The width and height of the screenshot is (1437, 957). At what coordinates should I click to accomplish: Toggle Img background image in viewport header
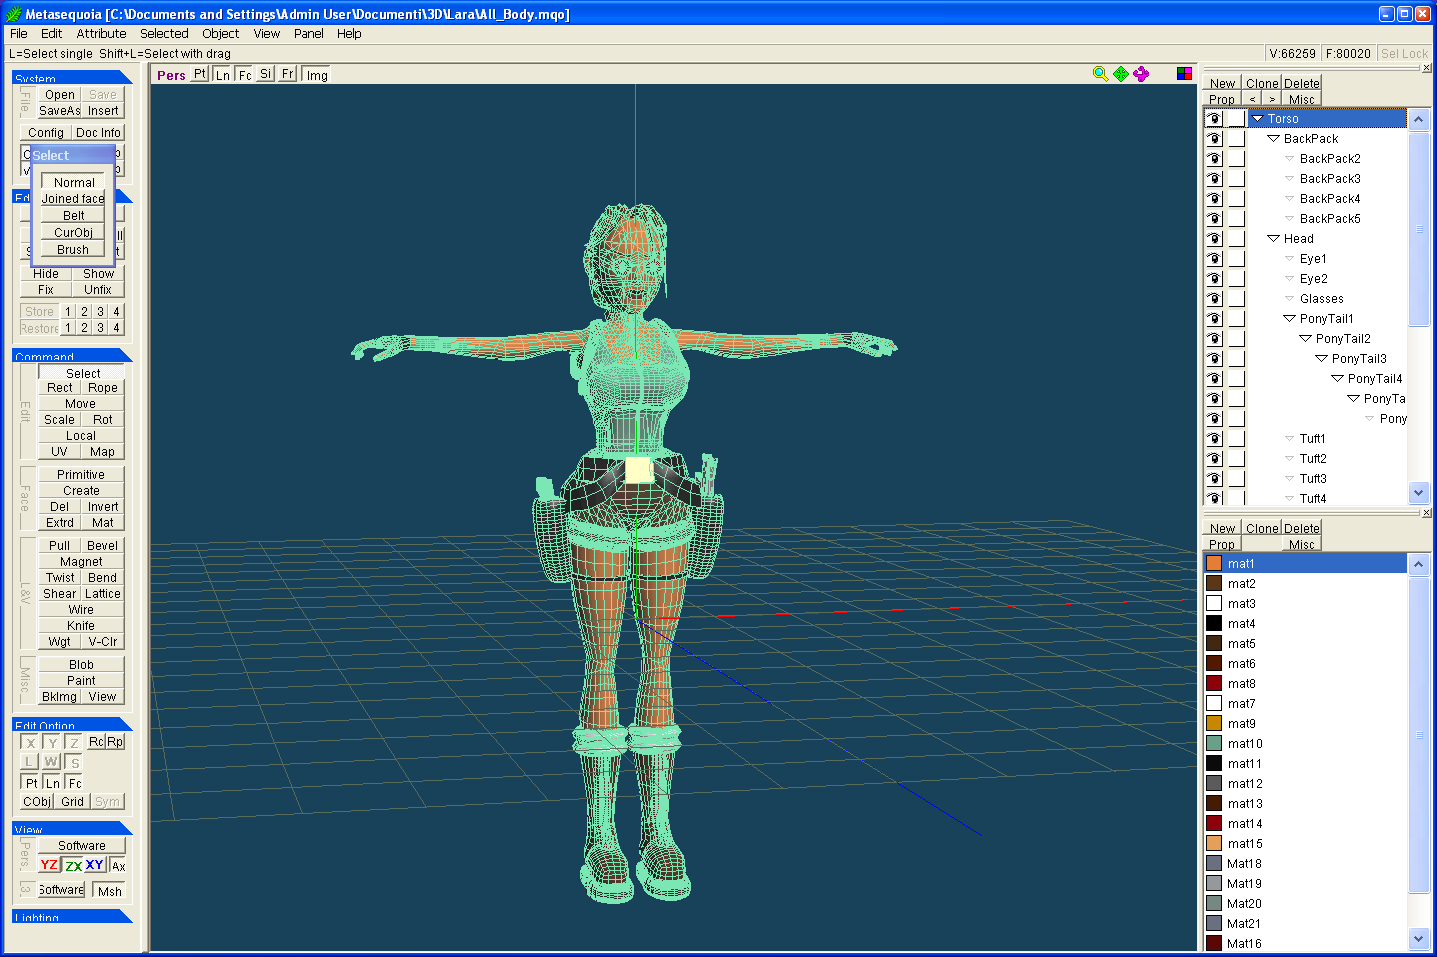pyautogui.click(x=317, y=75)
